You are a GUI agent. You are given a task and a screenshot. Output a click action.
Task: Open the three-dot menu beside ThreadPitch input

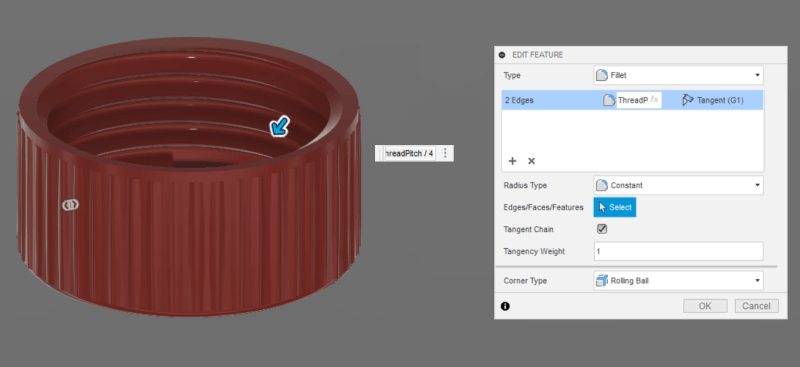click(x=445, y=153)
